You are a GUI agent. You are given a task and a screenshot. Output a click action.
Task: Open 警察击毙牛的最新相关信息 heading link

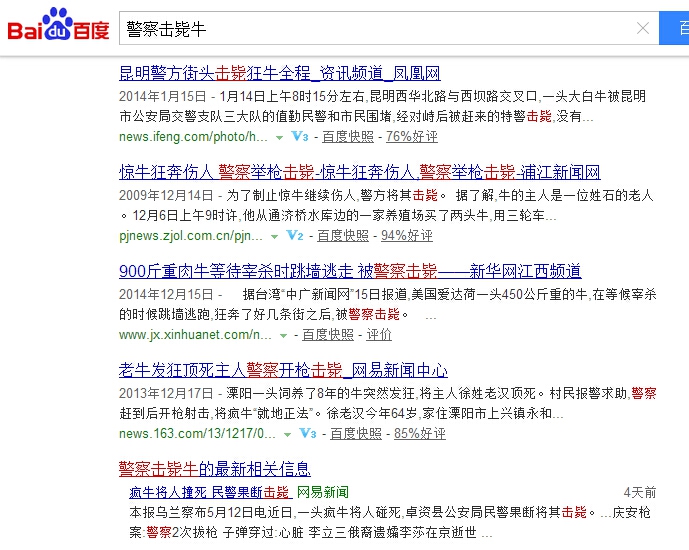(215, 469)
